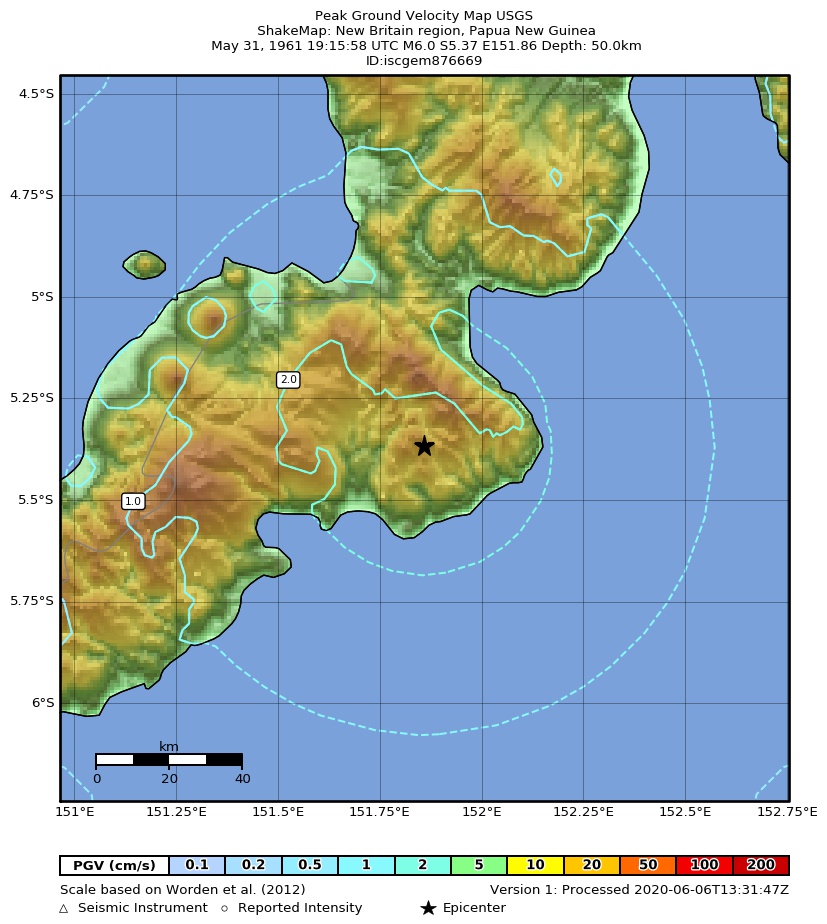
Task: Click the ID:iscgem876669 text in title
Action: [x=426, y=61]
